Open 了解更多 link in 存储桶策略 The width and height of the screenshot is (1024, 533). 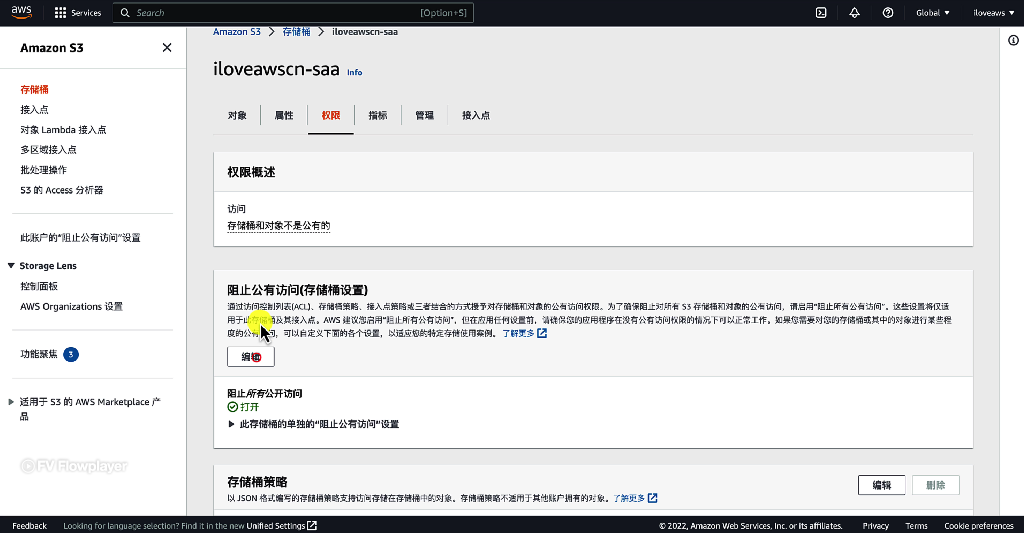(629, 498)
